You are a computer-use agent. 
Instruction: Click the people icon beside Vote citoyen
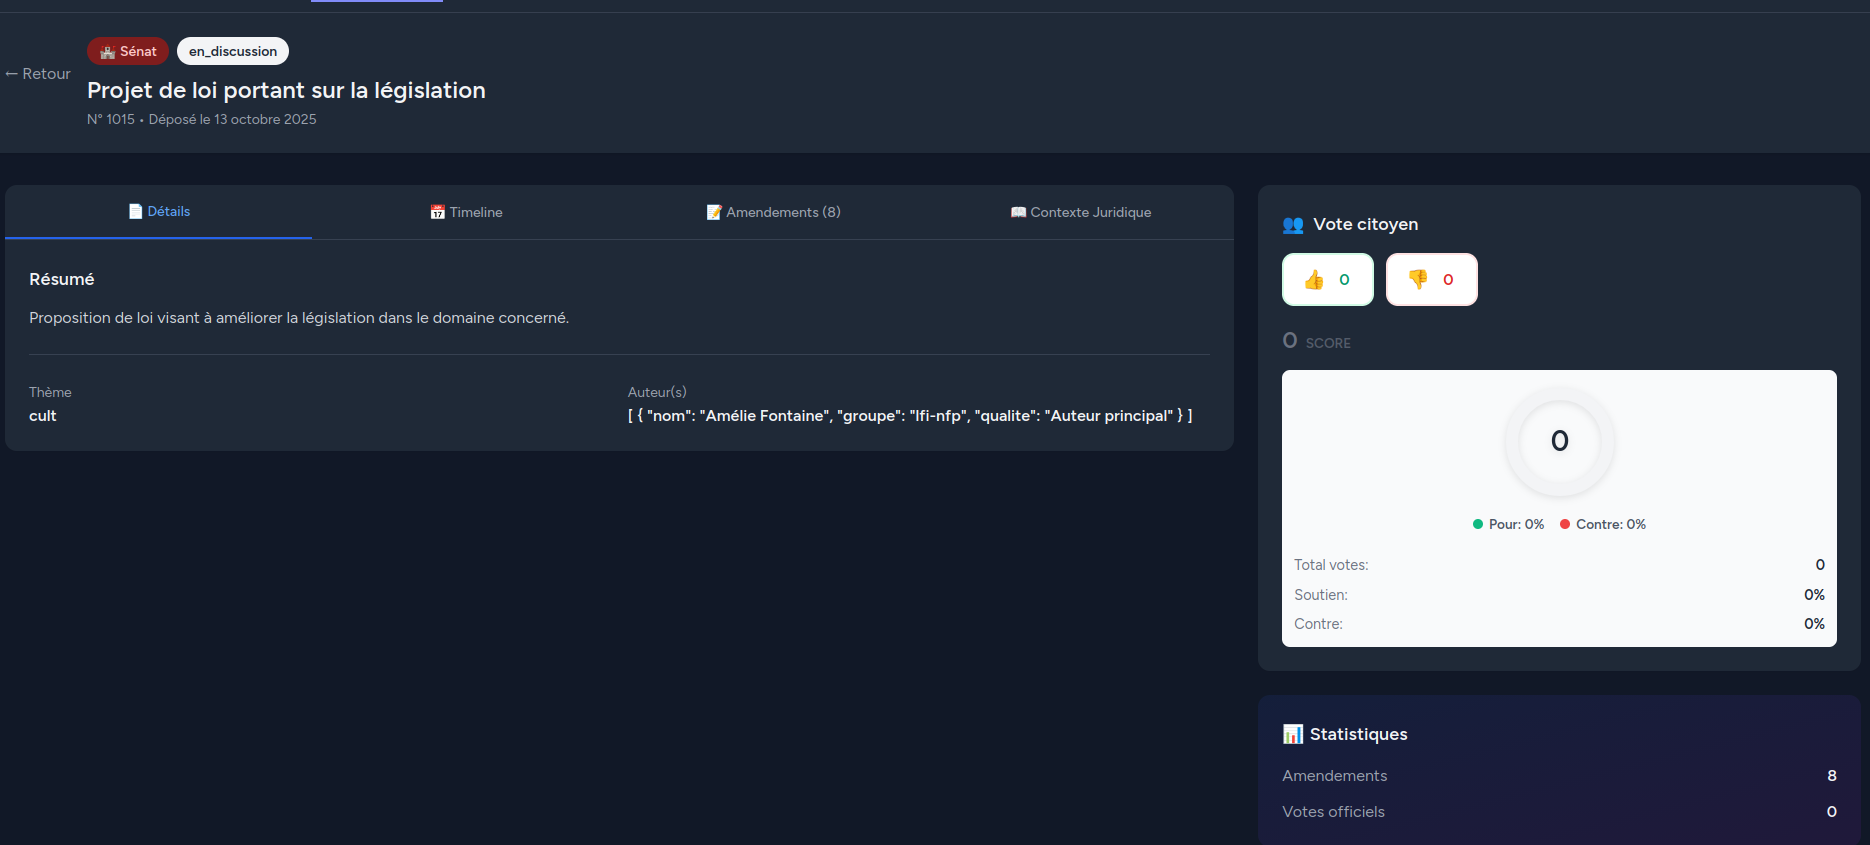tap(1293, 225)
